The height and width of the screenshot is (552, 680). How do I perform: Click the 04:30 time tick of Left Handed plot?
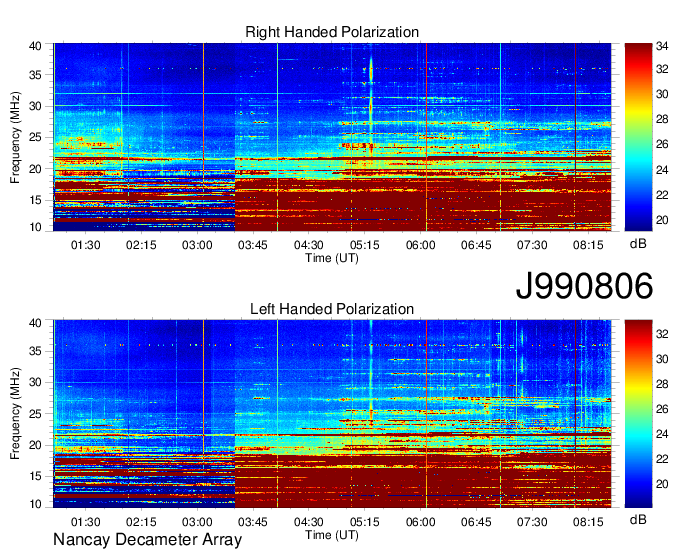click(x=308, y=522)
